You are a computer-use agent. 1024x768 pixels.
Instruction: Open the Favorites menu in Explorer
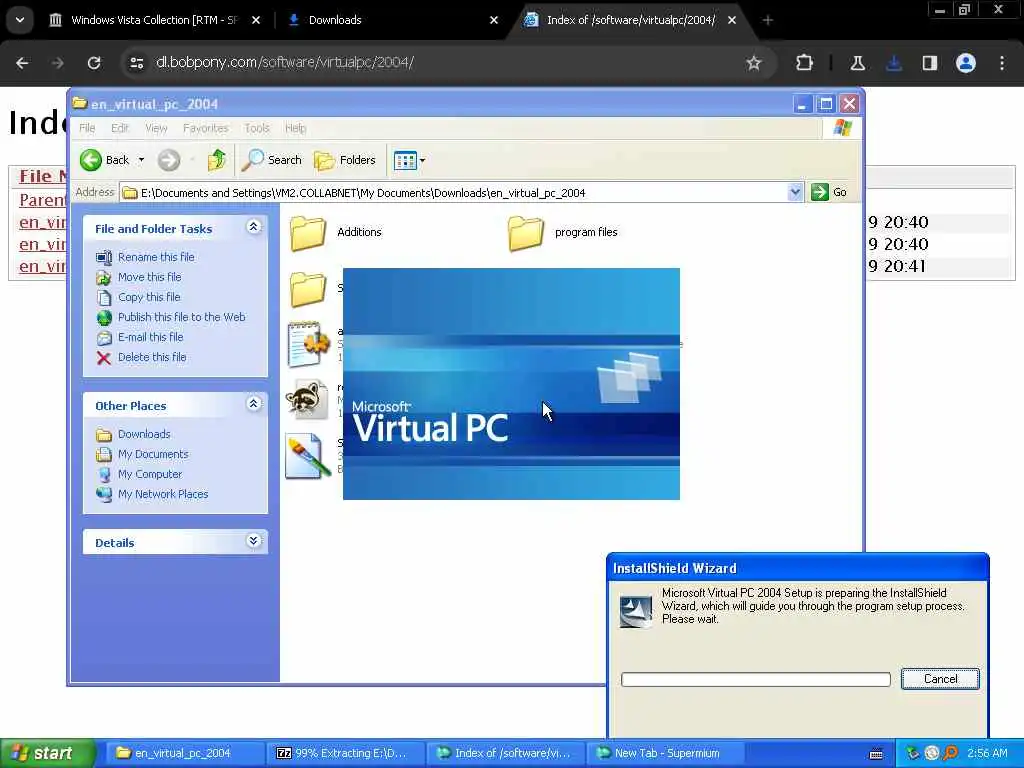coord(206,128)
